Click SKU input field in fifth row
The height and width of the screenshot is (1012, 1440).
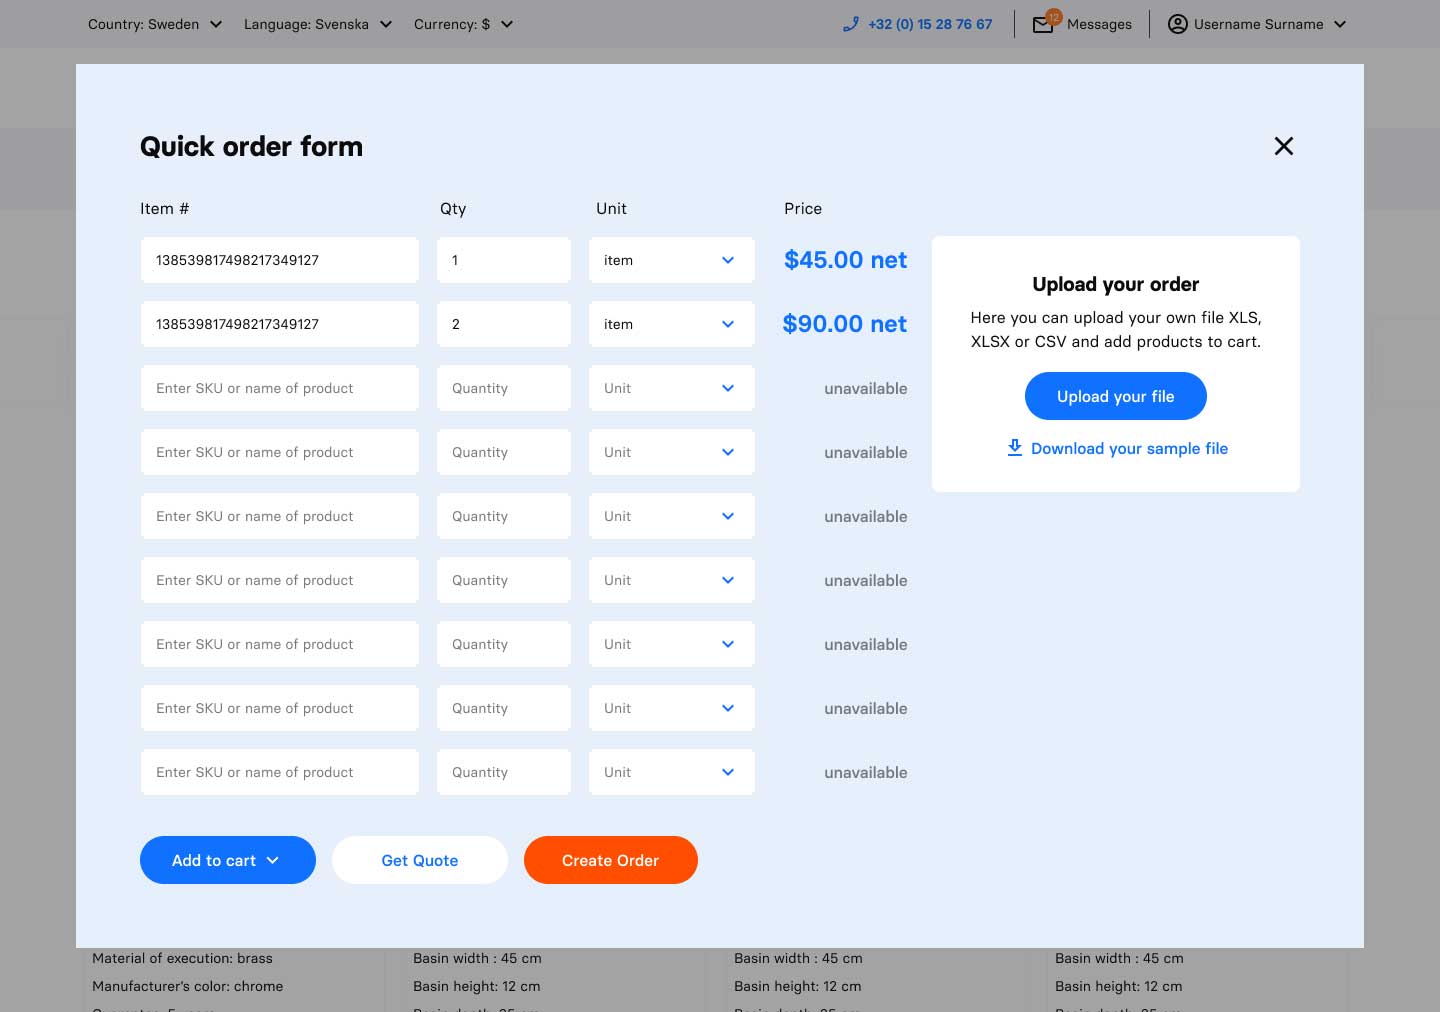(x=280, y=516)
